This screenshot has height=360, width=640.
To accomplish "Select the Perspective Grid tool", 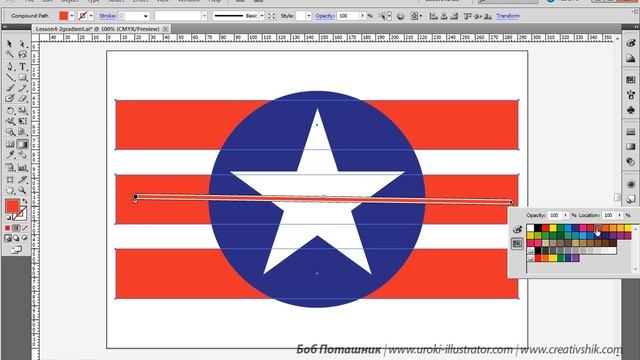I will click(22, 132).
